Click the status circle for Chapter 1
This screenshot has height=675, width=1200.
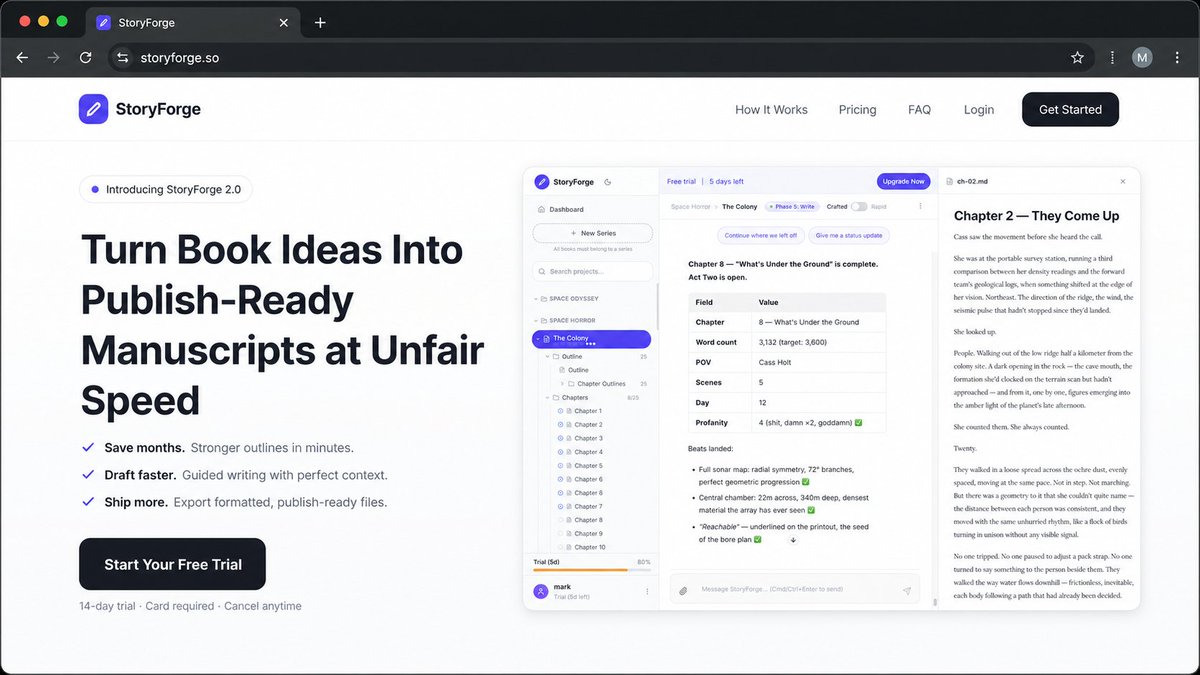[560, 411]
